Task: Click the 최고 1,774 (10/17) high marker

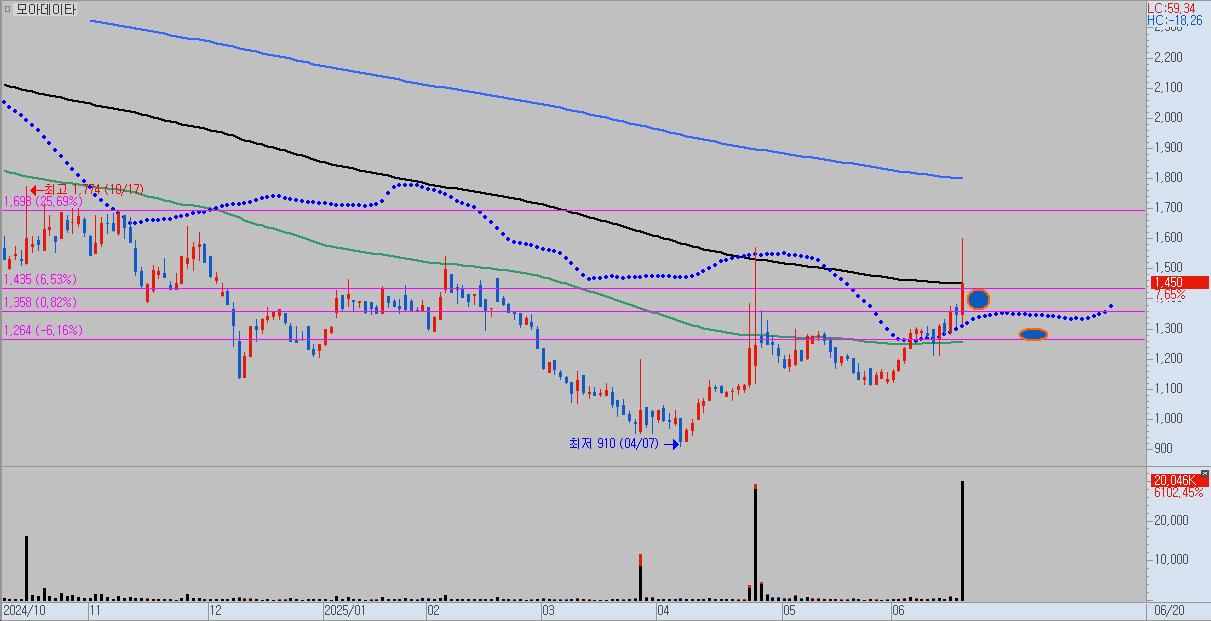Action: [88, 189]
